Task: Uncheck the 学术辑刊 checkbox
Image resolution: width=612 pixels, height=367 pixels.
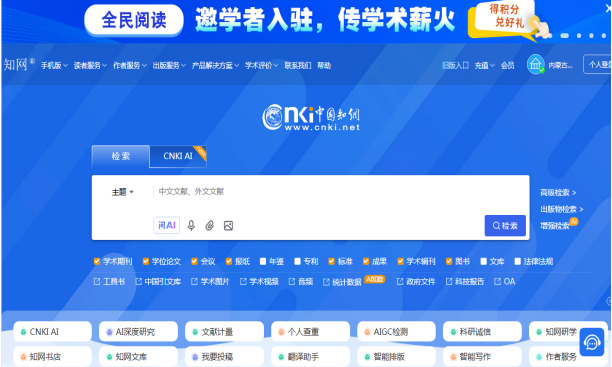Action: pyautogui.click(x=400, y=261)
